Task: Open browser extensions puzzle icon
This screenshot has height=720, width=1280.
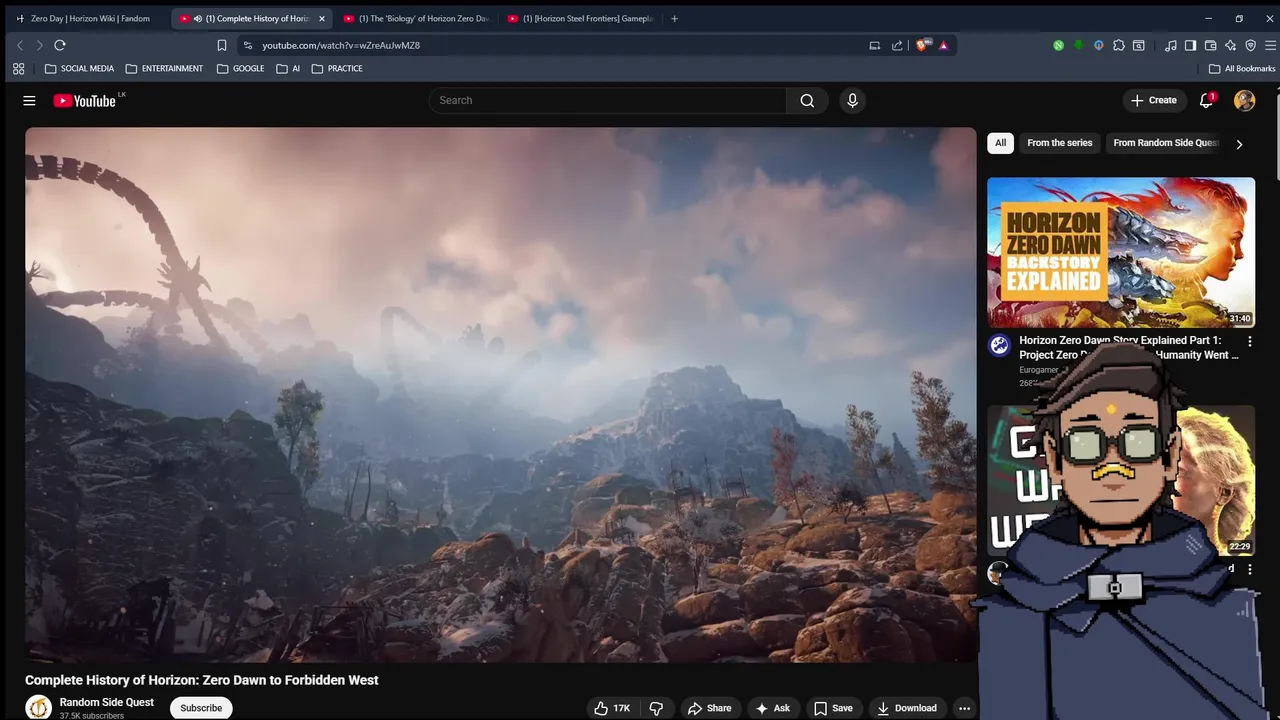Action: (1118, 45)
